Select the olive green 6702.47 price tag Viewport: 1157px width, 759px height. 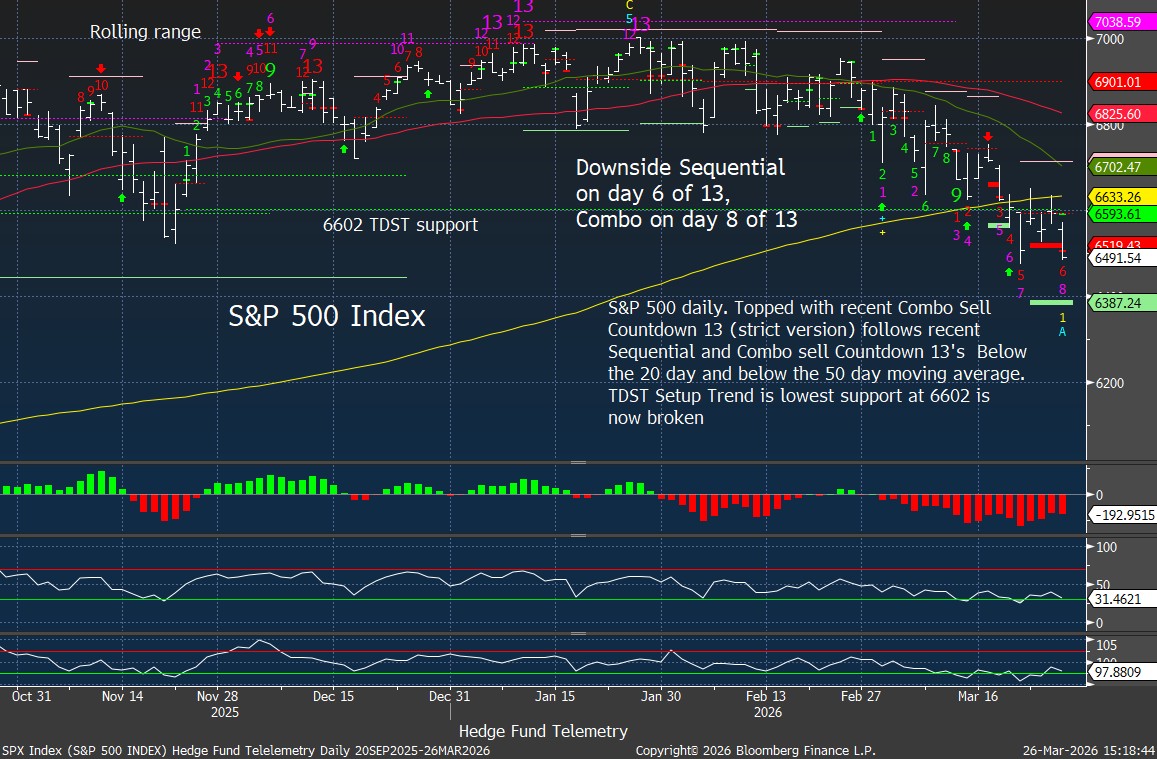coord(1121,167)
